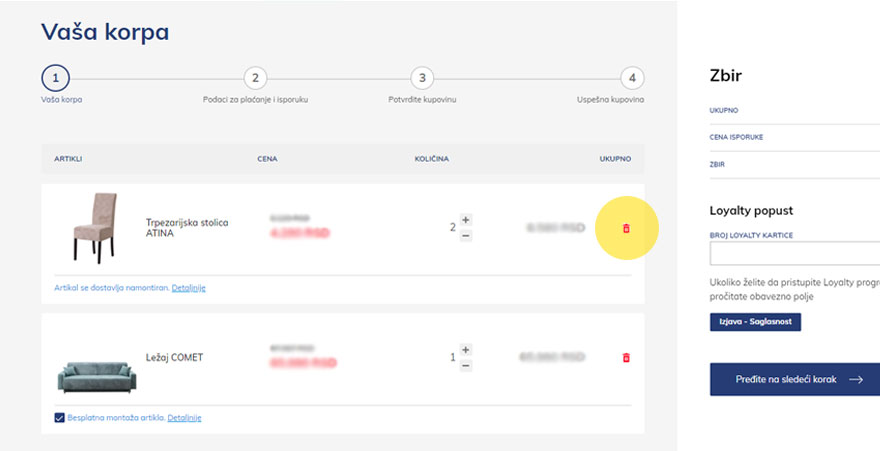The height and width of the screenshot is (451, 880).
Task: Proceed with Pređite na sledeći korak
Action: 795,380
